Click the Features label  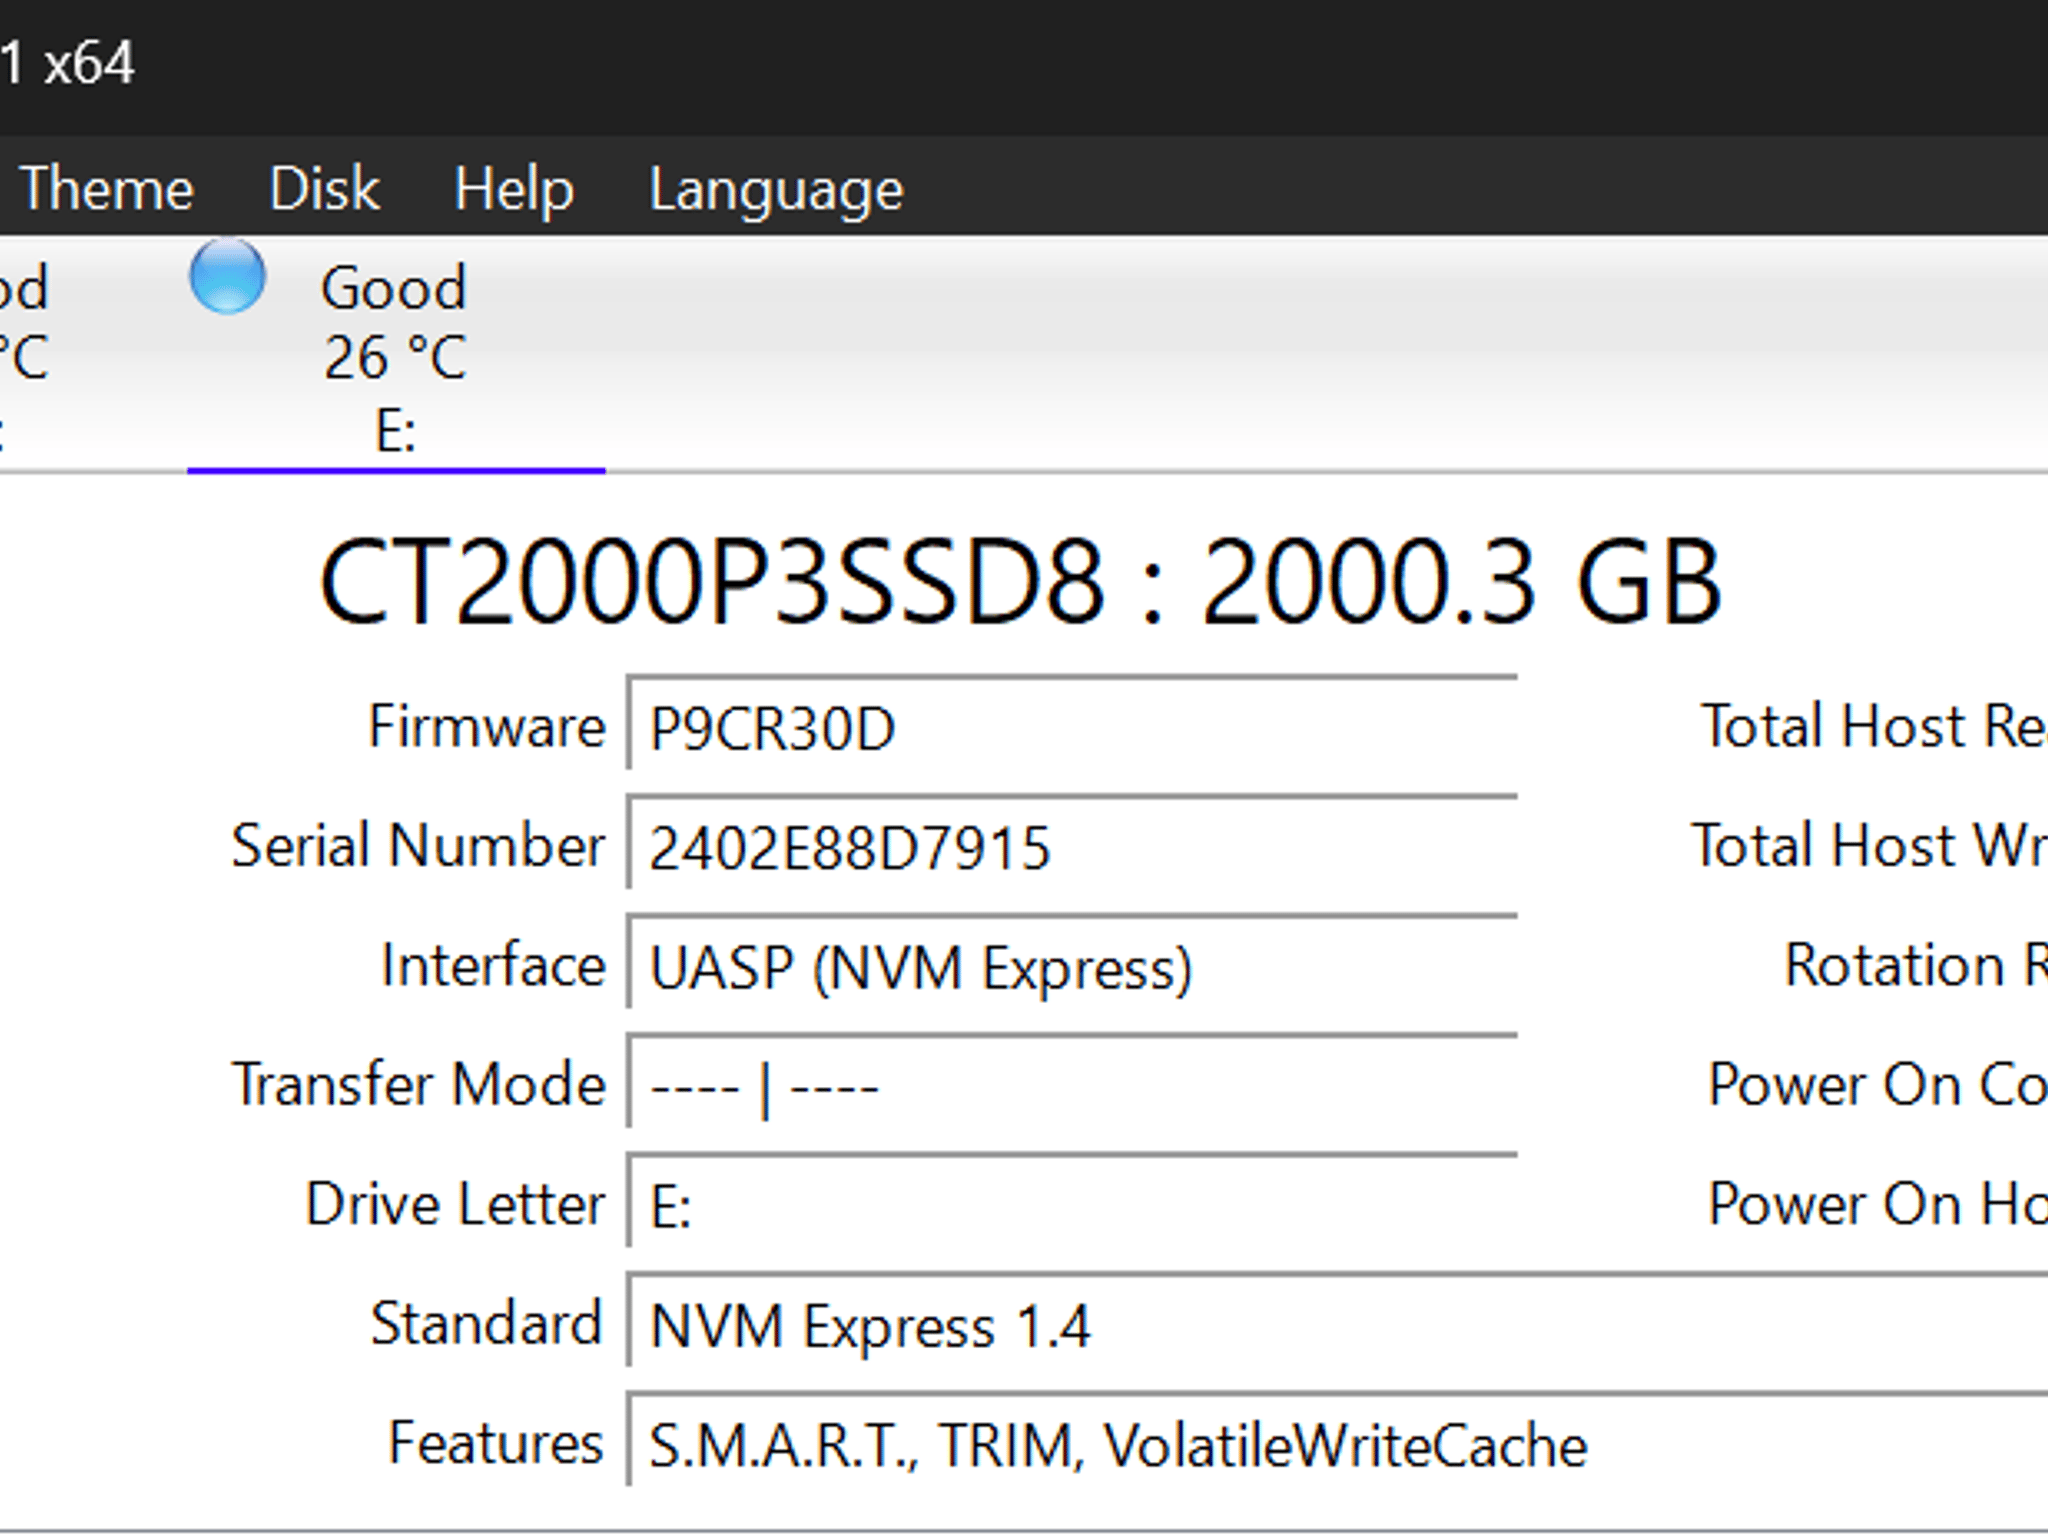coord(496,1443)
